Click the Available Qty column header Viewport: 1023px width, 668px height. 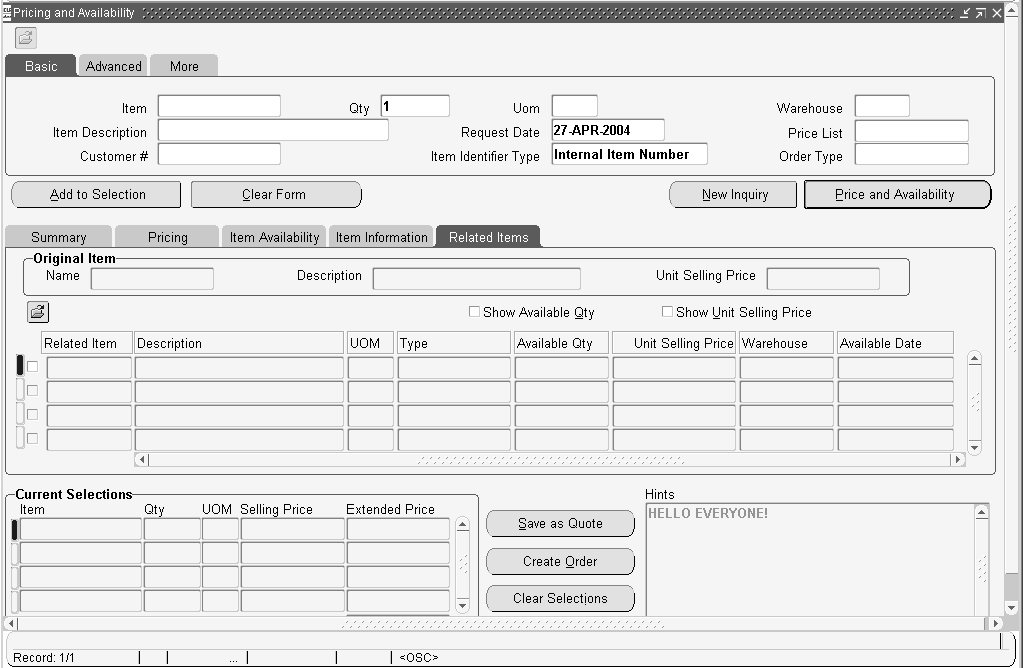click(561, 343)
